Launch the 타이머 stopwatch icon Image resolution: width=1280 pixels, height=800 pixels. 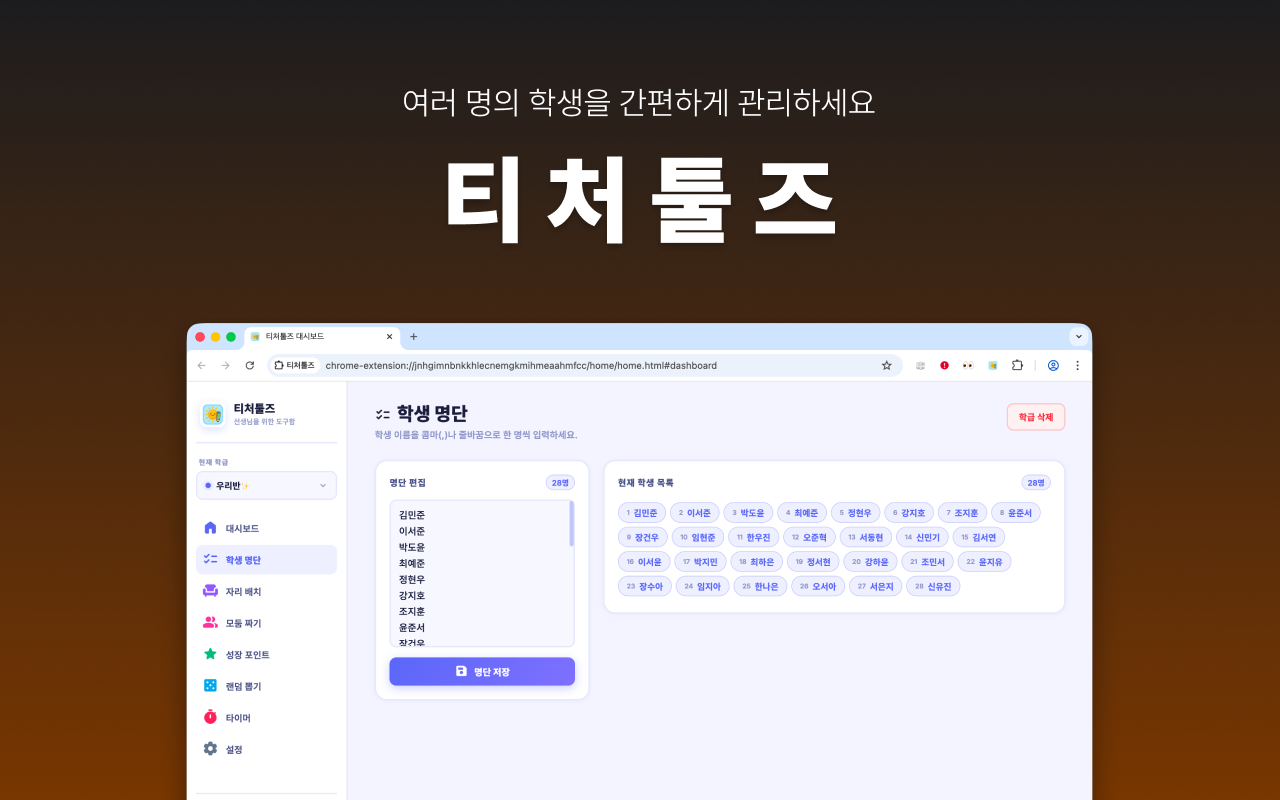(210, 717)
